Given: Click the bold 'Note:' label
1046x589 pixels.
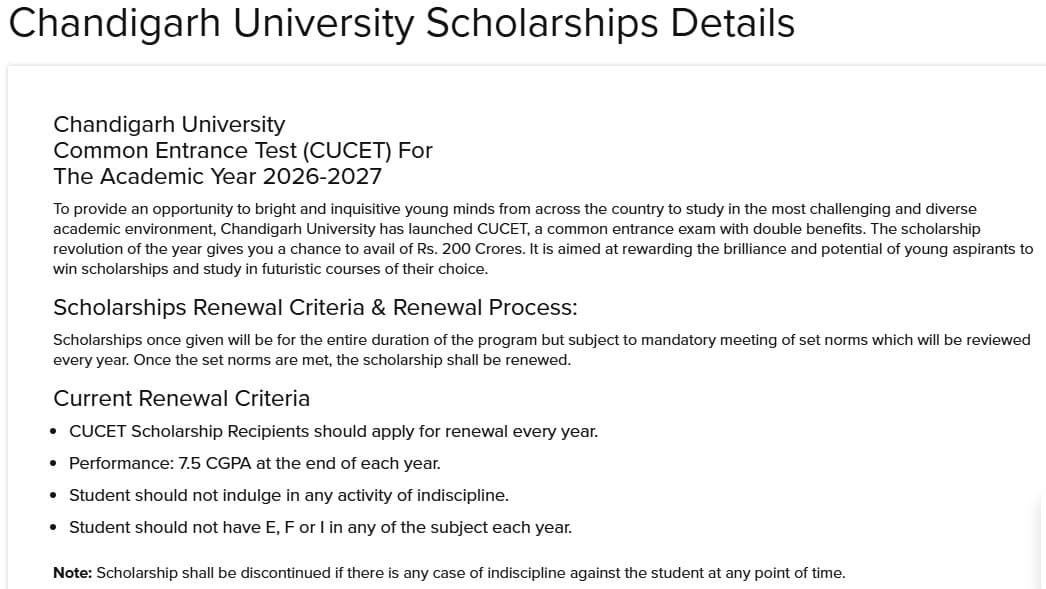Looking at the screenshot, I should [72, 573].
